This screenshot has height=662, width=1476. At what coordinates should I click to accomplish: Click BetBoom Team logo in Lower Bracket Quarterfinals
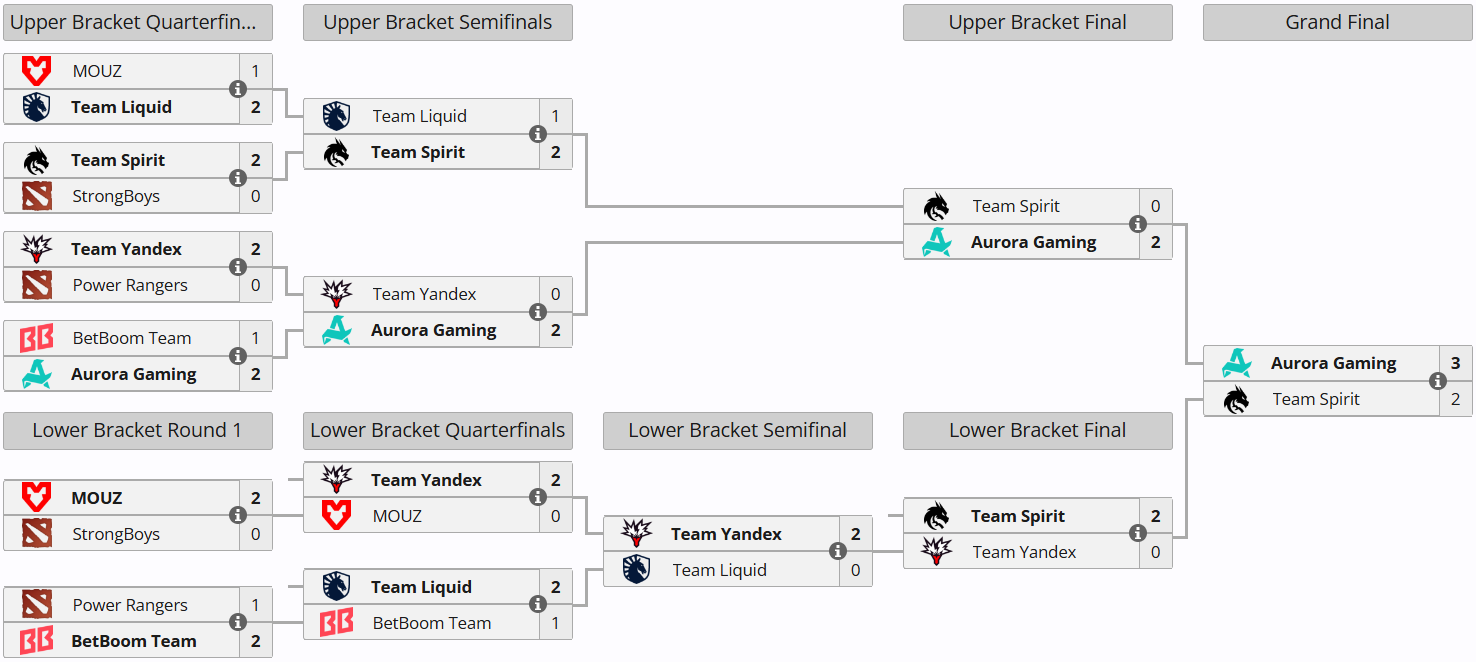tap(336, 623)
